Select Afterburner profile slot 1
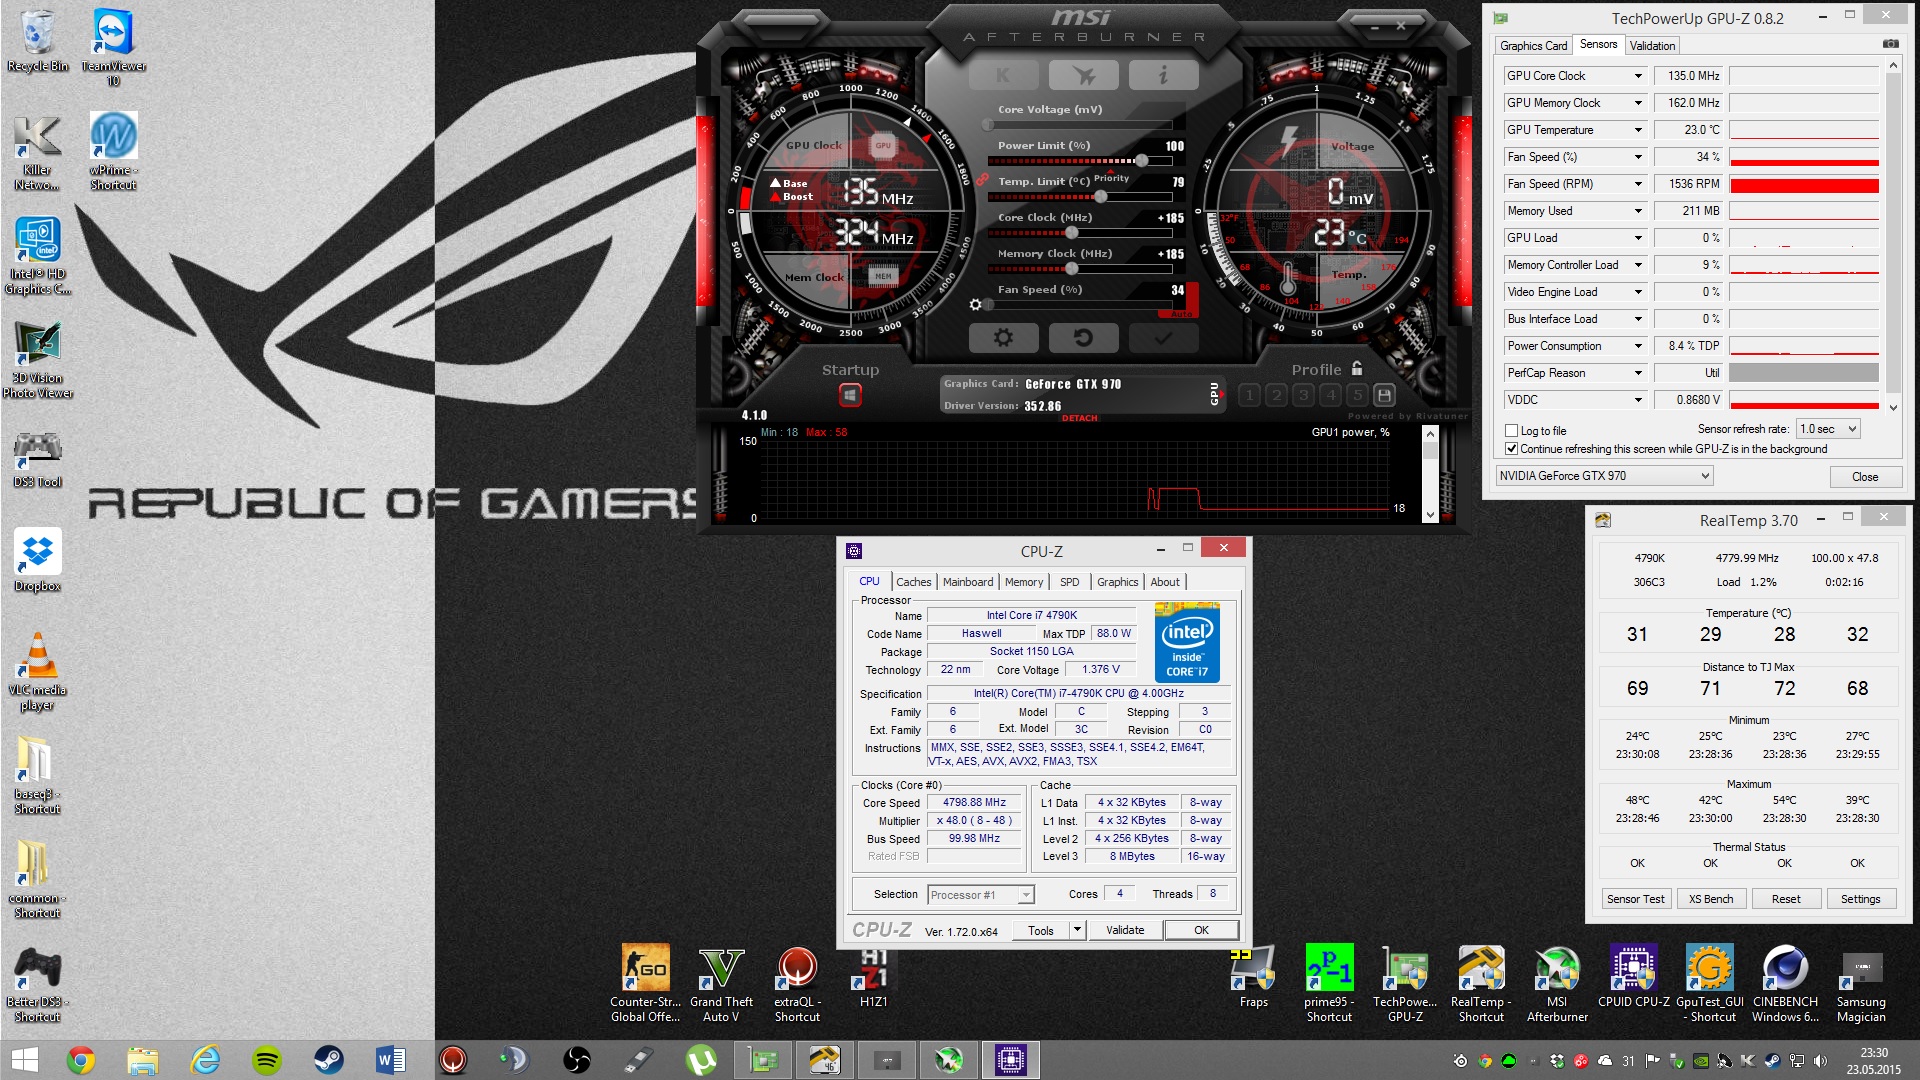1920x1080 pixels. pos(1249,395)
